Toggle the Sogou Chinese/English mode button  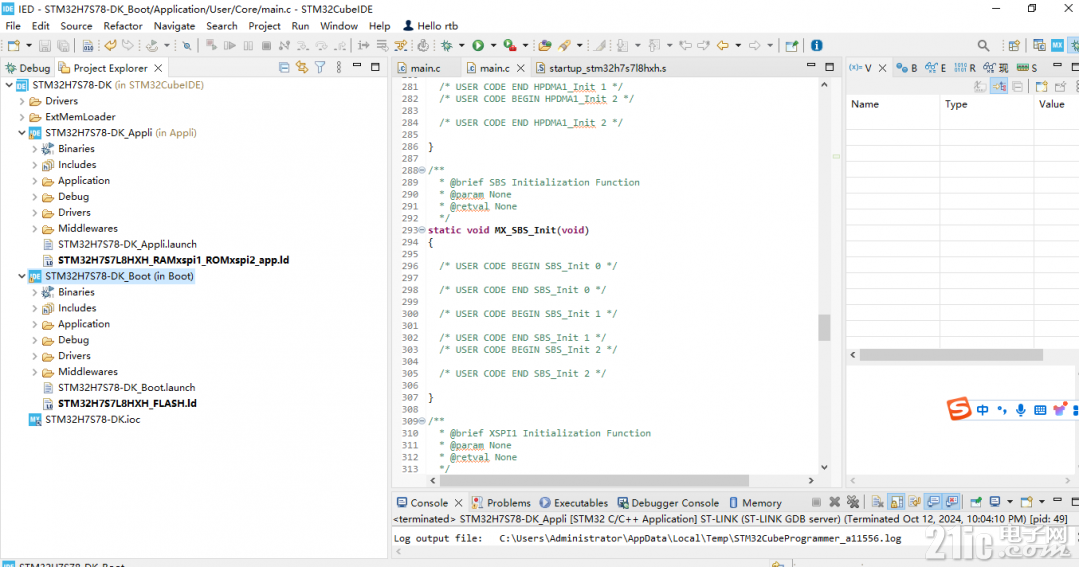point(983,410)
